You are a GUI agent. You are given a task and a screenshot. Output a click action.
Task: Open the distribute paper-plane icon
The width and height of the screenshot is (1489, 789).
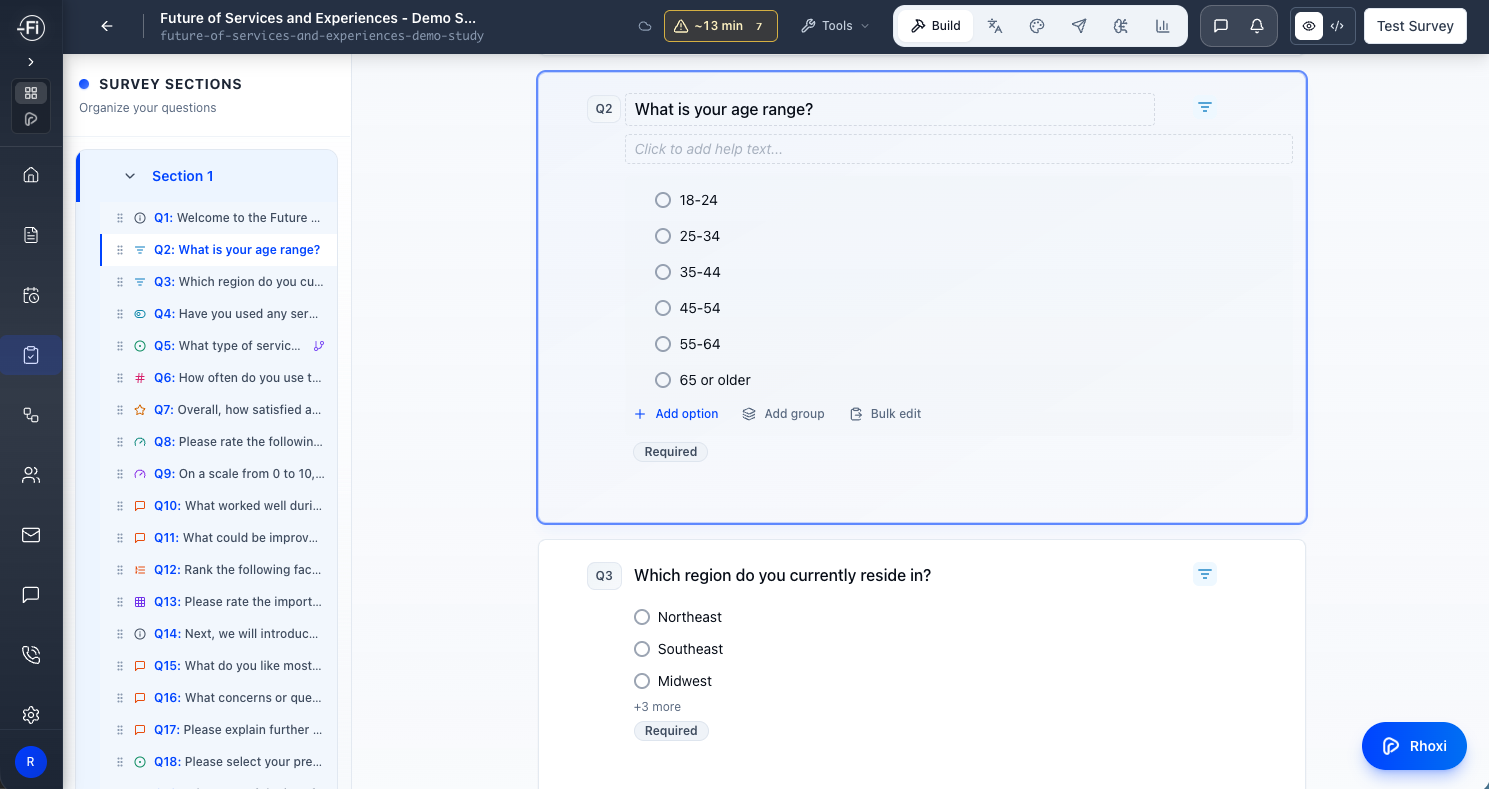click(x=1079, y=26)
